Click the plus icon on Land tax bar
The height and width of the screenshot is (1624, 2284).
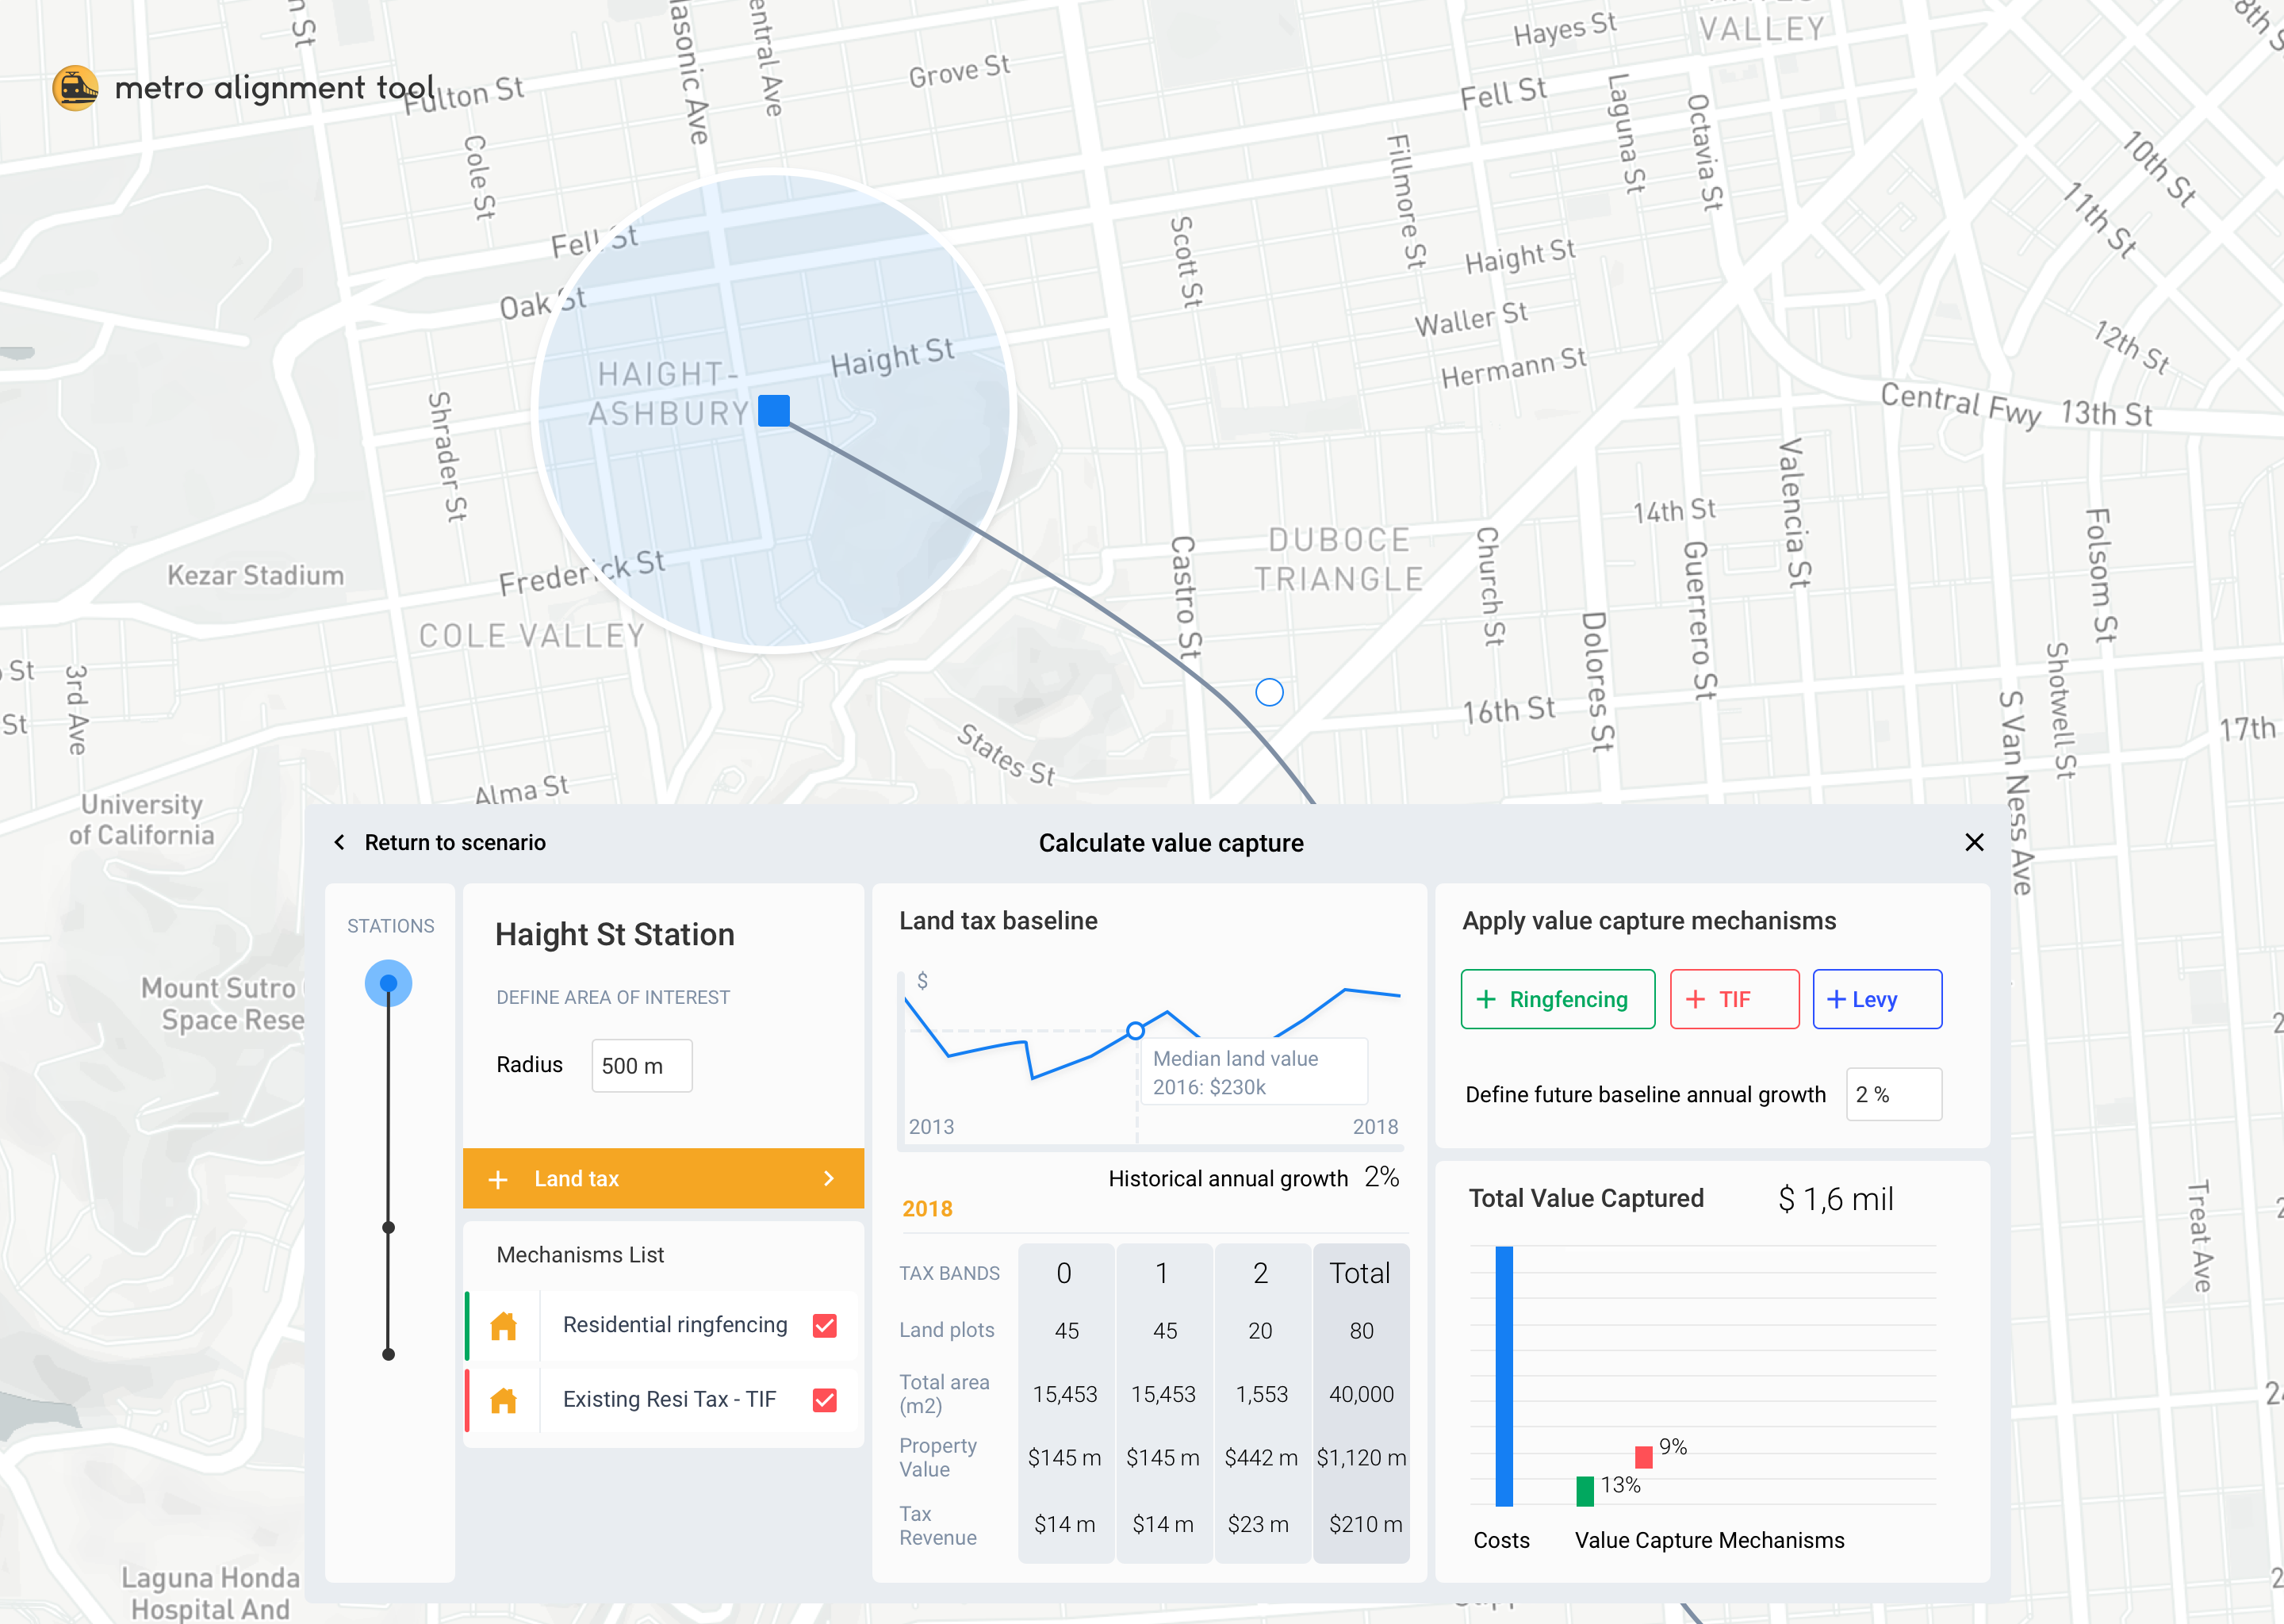click(498, 1179)
